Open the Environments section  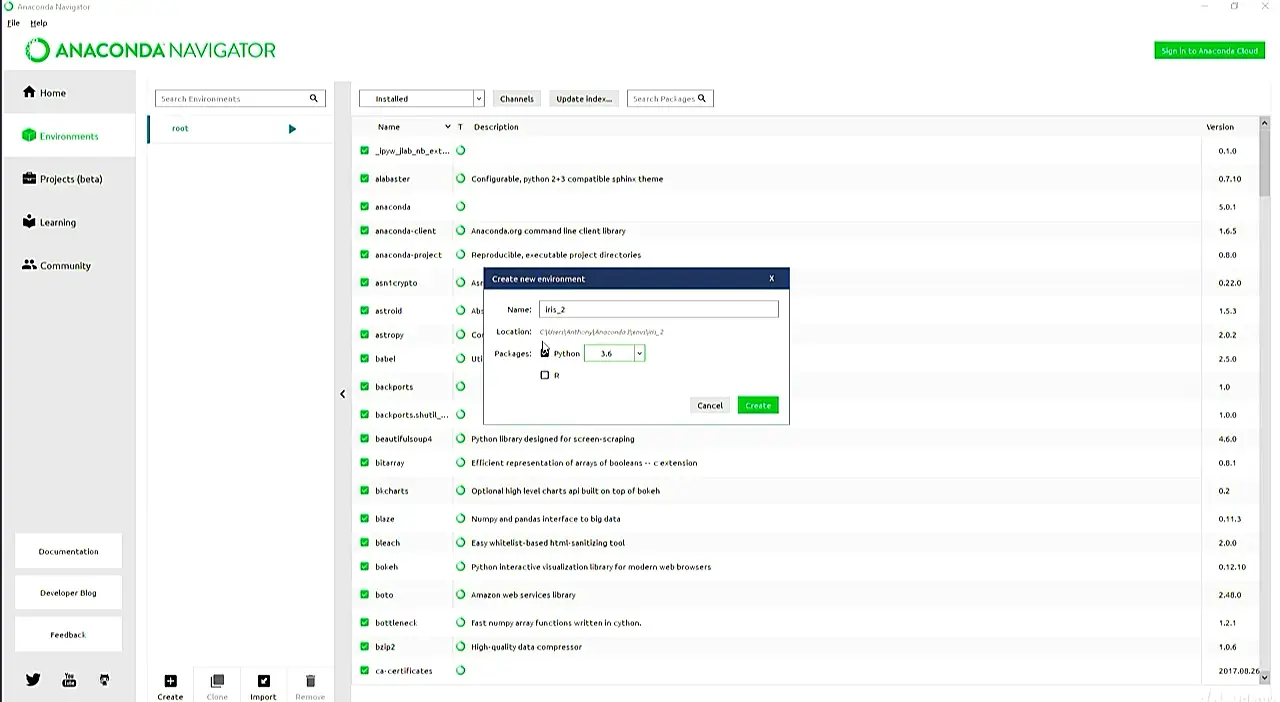(68, 136)
